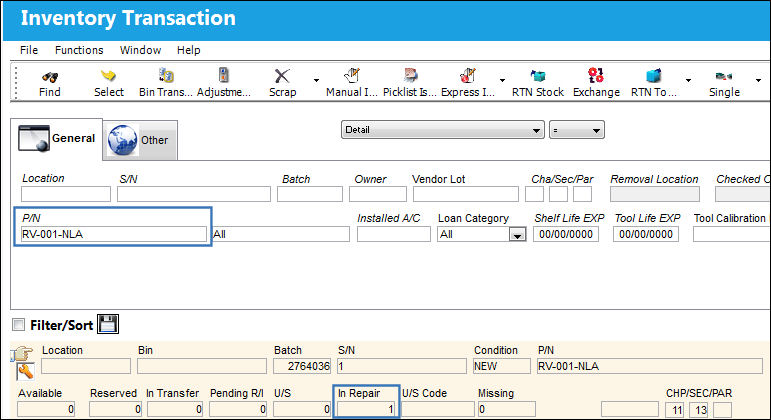Screen dimensions: 771x420
Task: Click the In Transfer quantity field
Action: tap(175, 409)
